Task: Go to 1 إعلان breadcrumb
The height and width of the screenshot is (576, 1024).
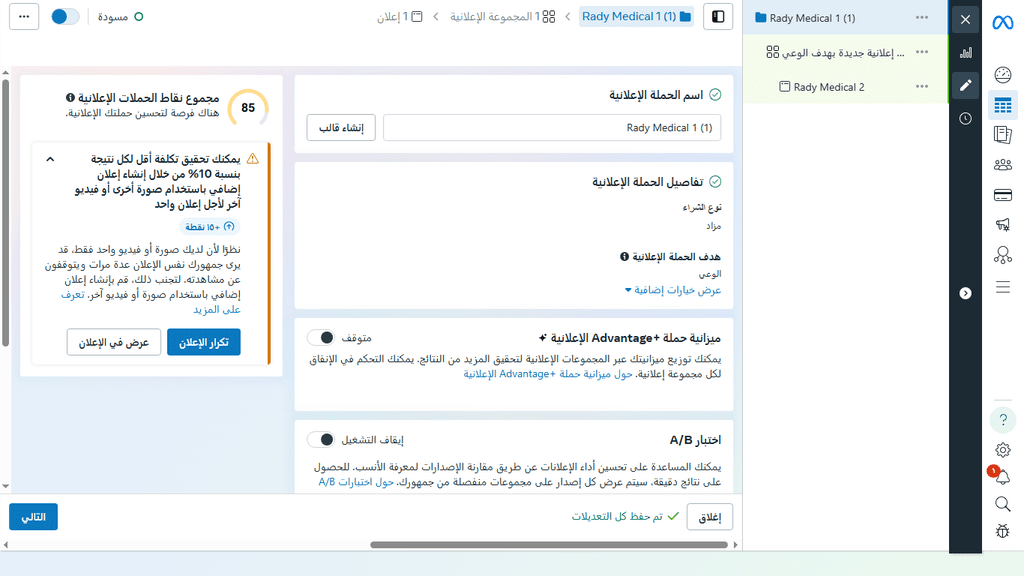Action: [x=400, y=17]
